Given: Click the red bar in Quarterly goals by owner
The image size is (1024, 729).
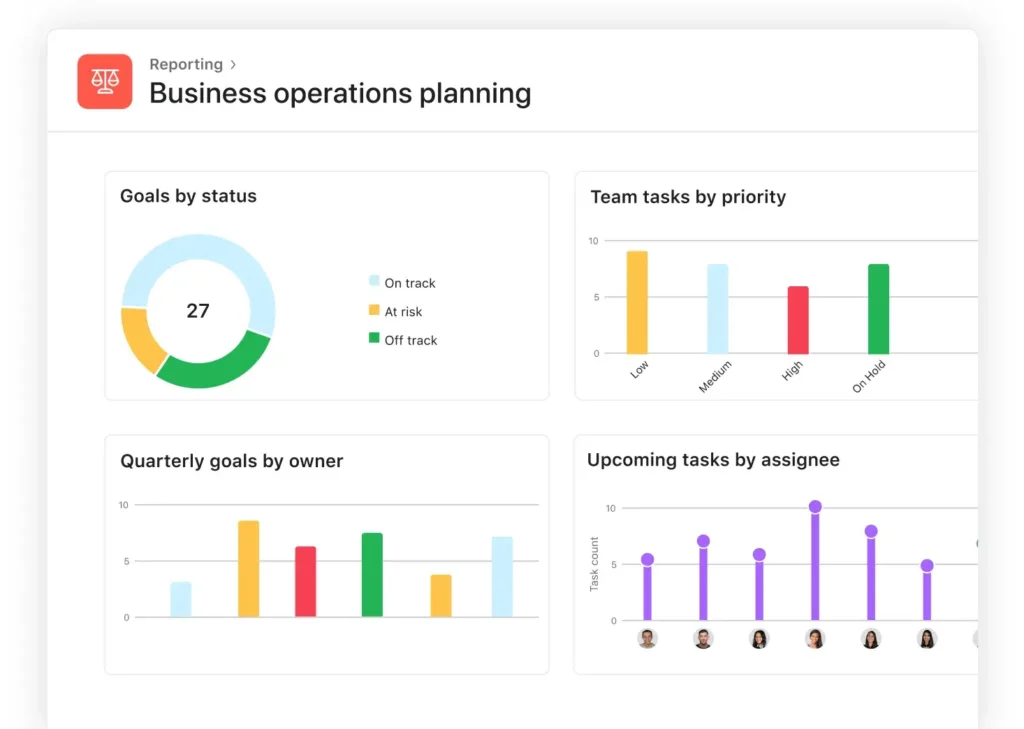Looking at the screenshot, I should tap(305, 581).
